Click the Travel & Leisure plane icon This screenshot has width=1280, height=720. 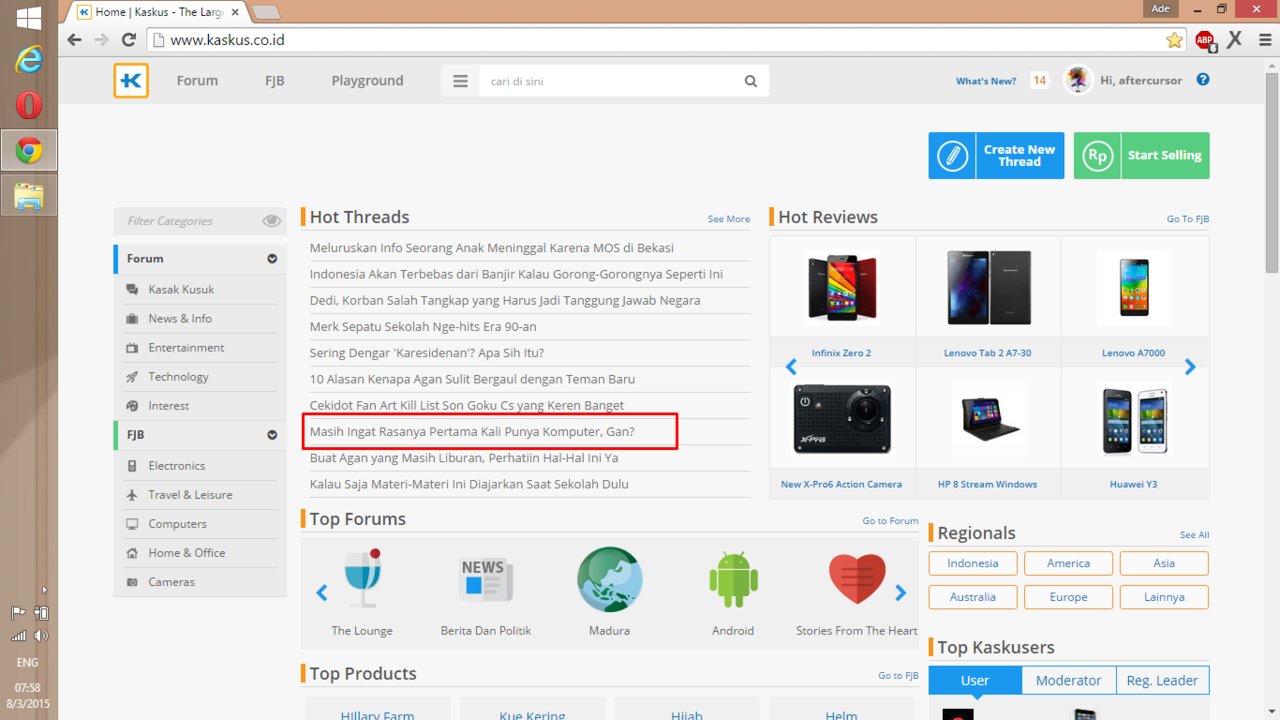(132, 495)
